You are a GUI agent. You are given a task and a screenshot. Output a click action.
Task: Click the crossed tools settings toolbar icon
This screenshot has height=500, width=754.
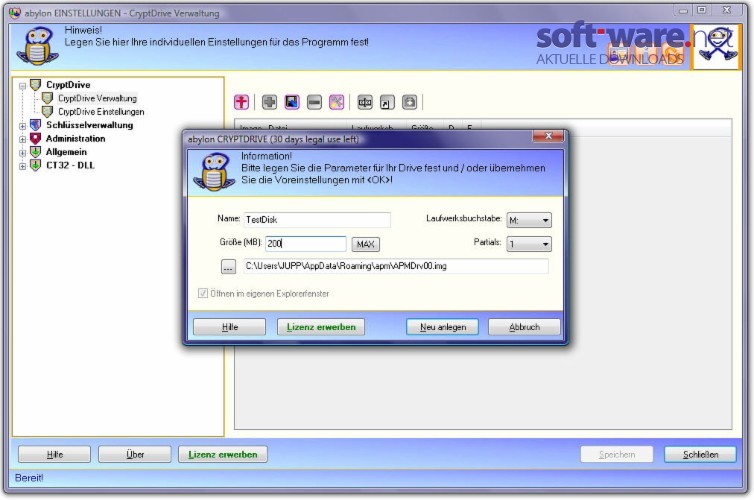[336, 102]
